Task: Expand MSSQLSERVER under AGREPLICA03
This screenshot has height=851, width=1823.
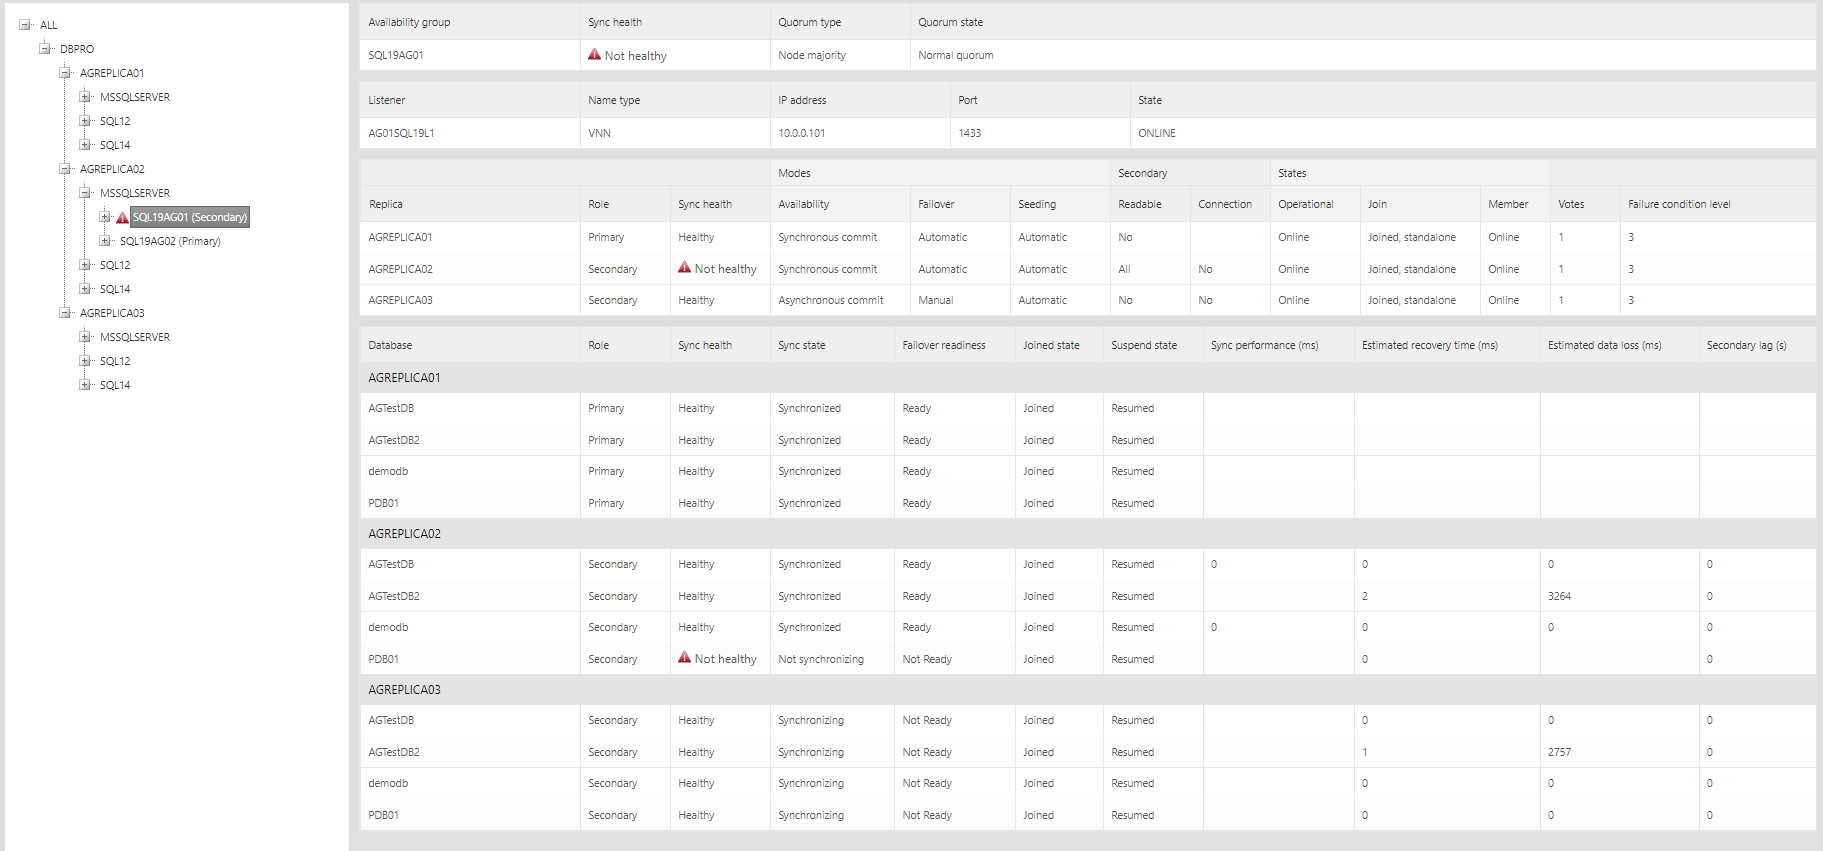Action: pos(85,337)
